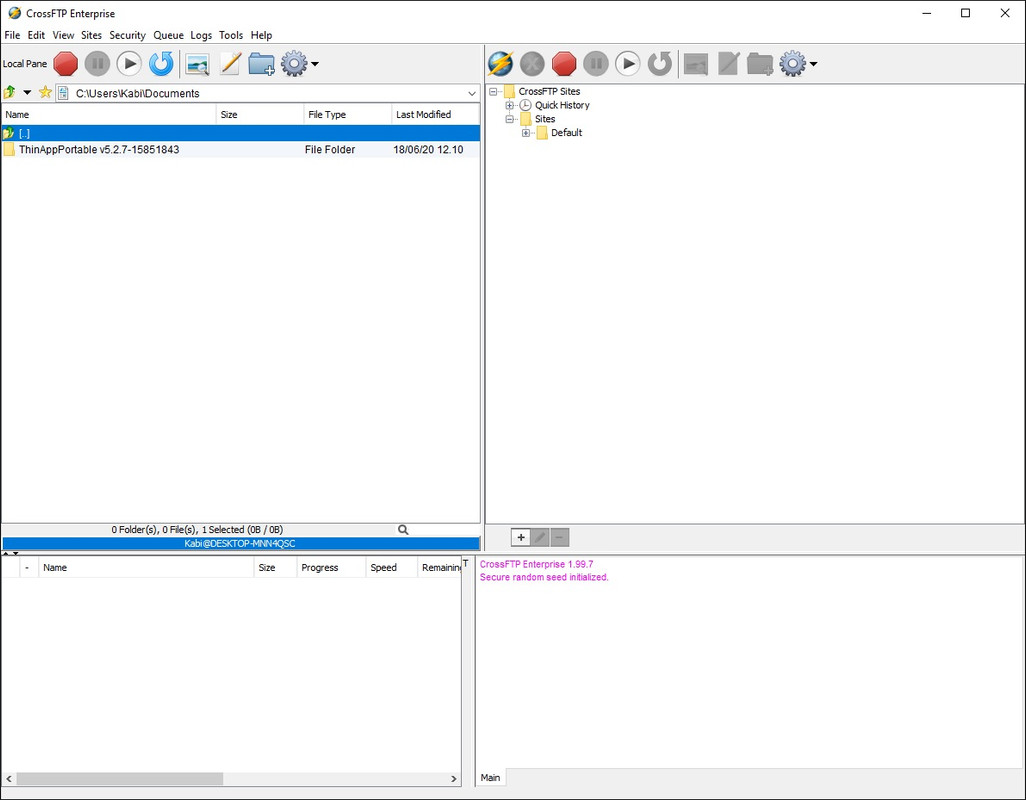The image size is (1026, 800).
Task: Go up one directory with green arrow
Action: 9,92
